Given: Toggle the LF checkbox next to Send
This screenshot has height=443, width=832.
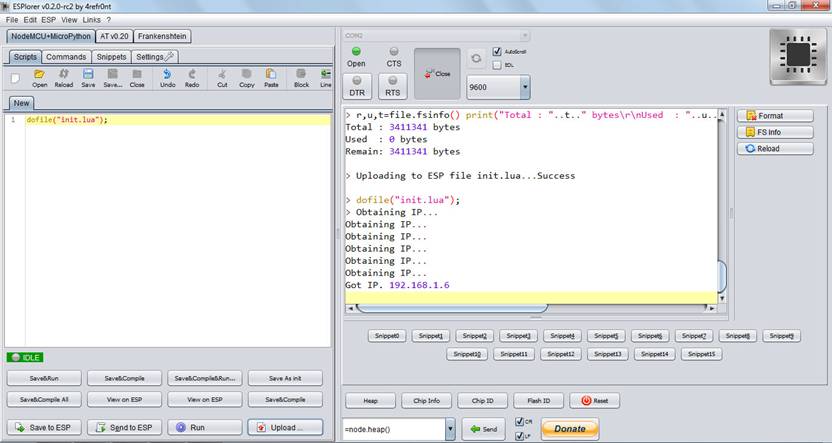Looking at the screenshot, I should coord(519,436).
